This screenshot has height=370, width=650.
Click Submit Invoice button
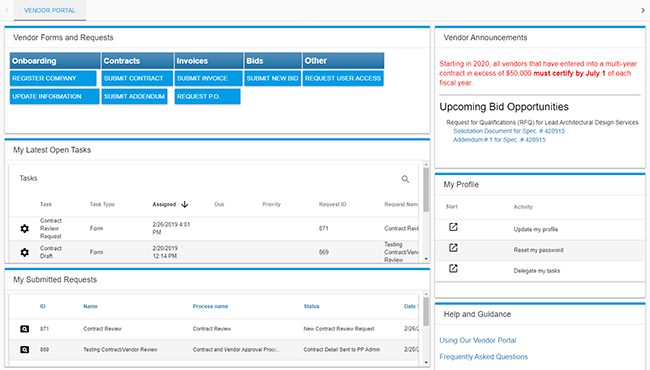[x=209, y=78]
